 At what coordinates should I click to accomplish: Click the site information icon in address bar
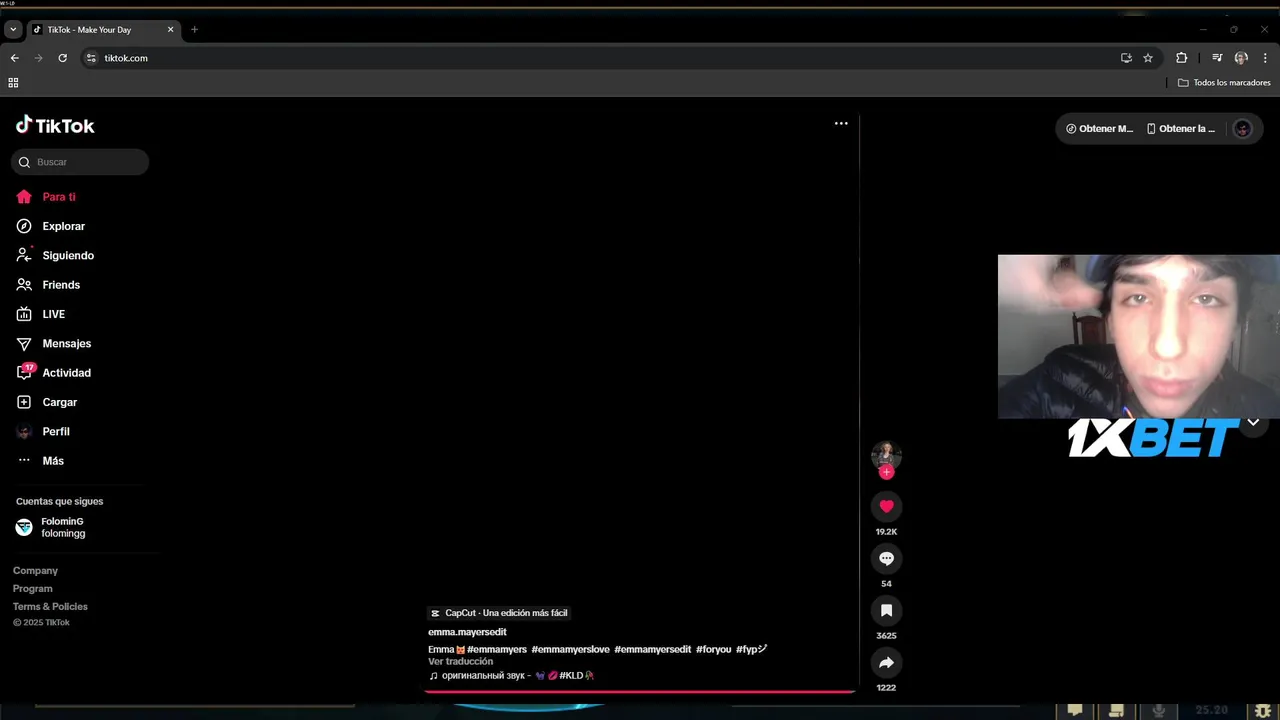pos(92,58)
